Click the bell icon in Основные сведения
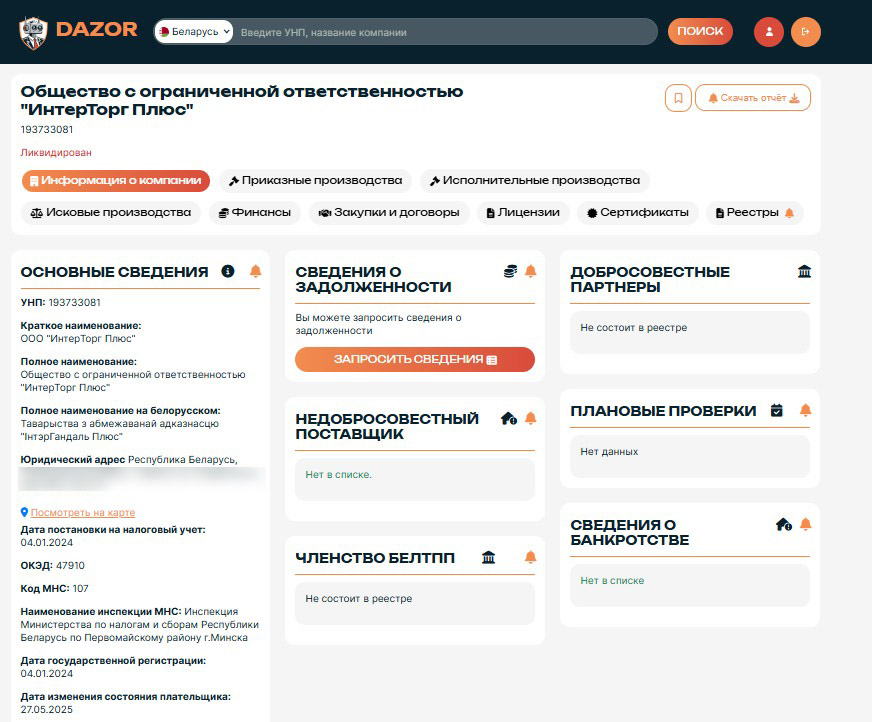872x722 pixels. click(x=255, y=271)
